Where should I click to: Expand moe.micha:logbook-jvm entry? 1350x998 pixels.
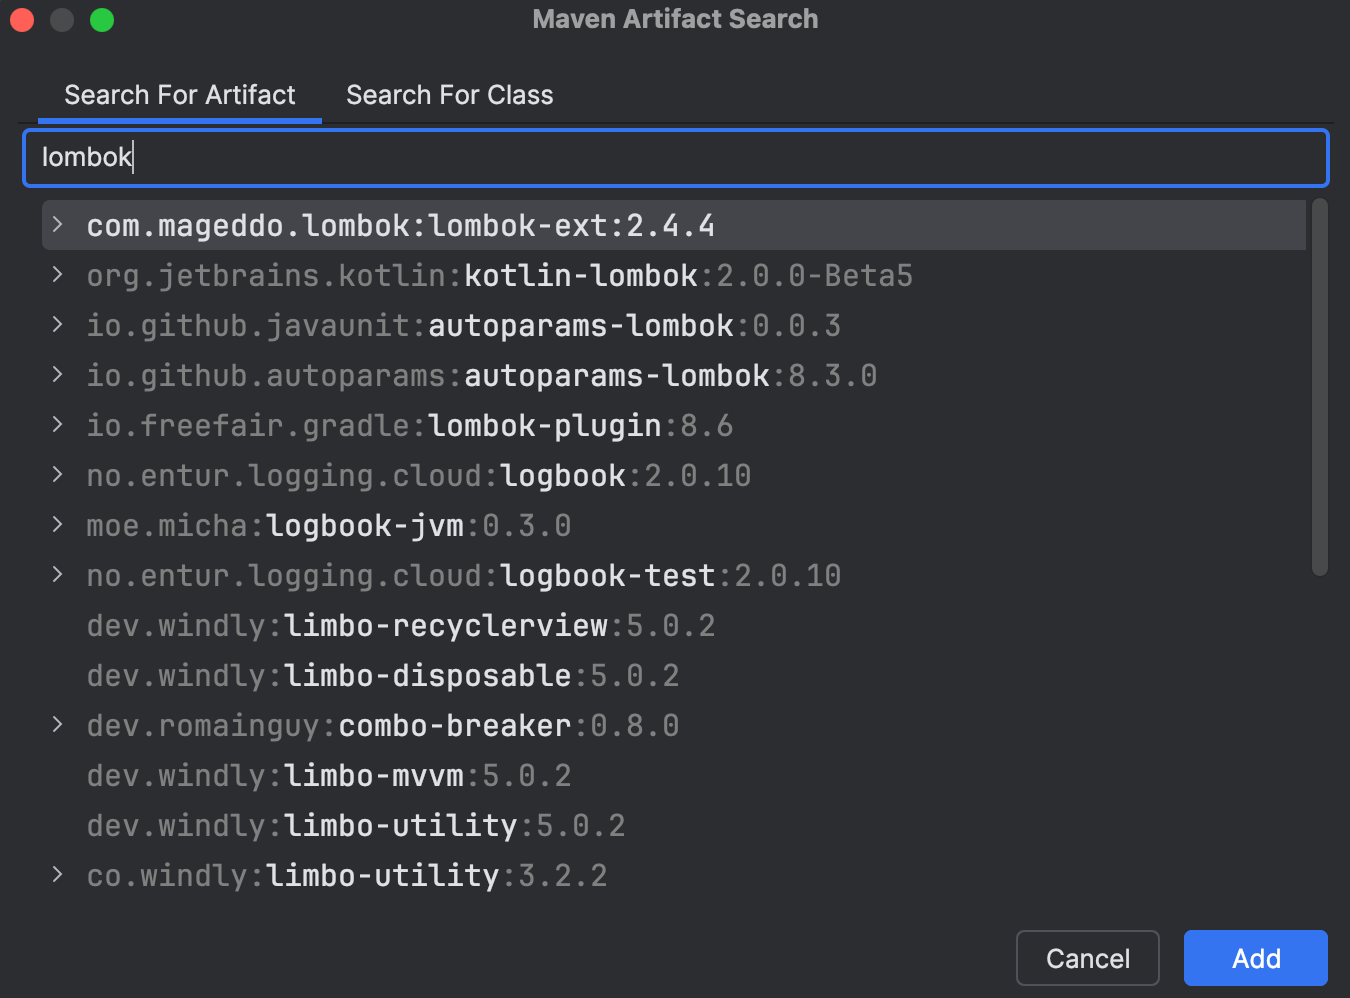(x=57, y=525)
